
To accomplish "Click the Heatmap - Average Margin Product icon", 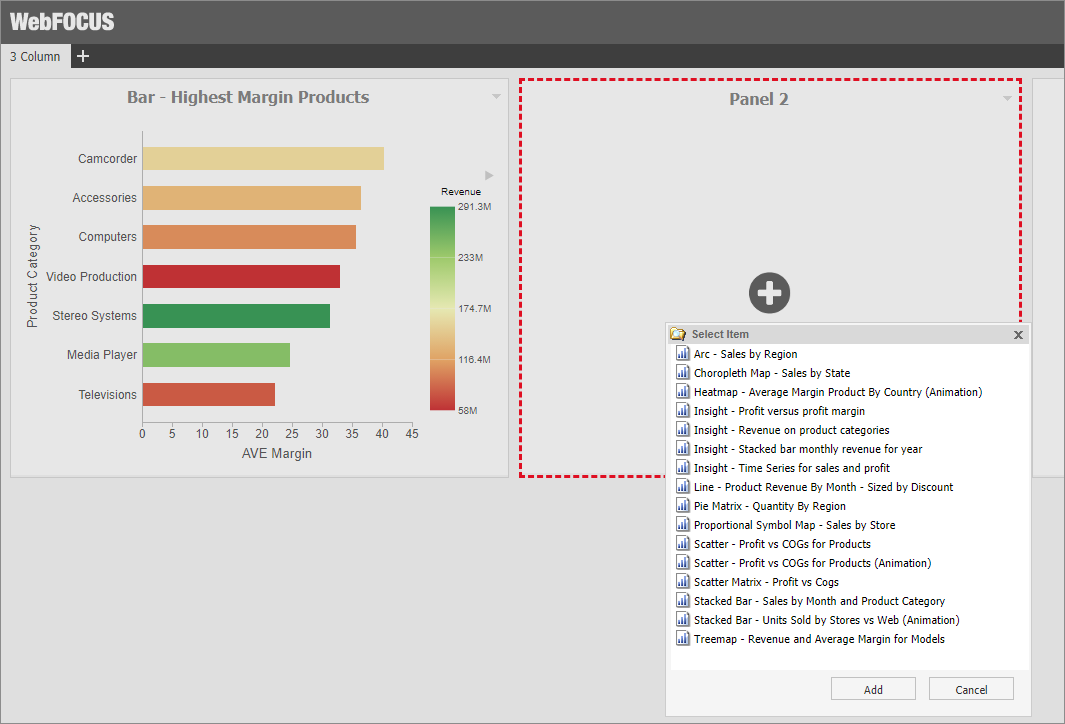I will tap(683, 392).
